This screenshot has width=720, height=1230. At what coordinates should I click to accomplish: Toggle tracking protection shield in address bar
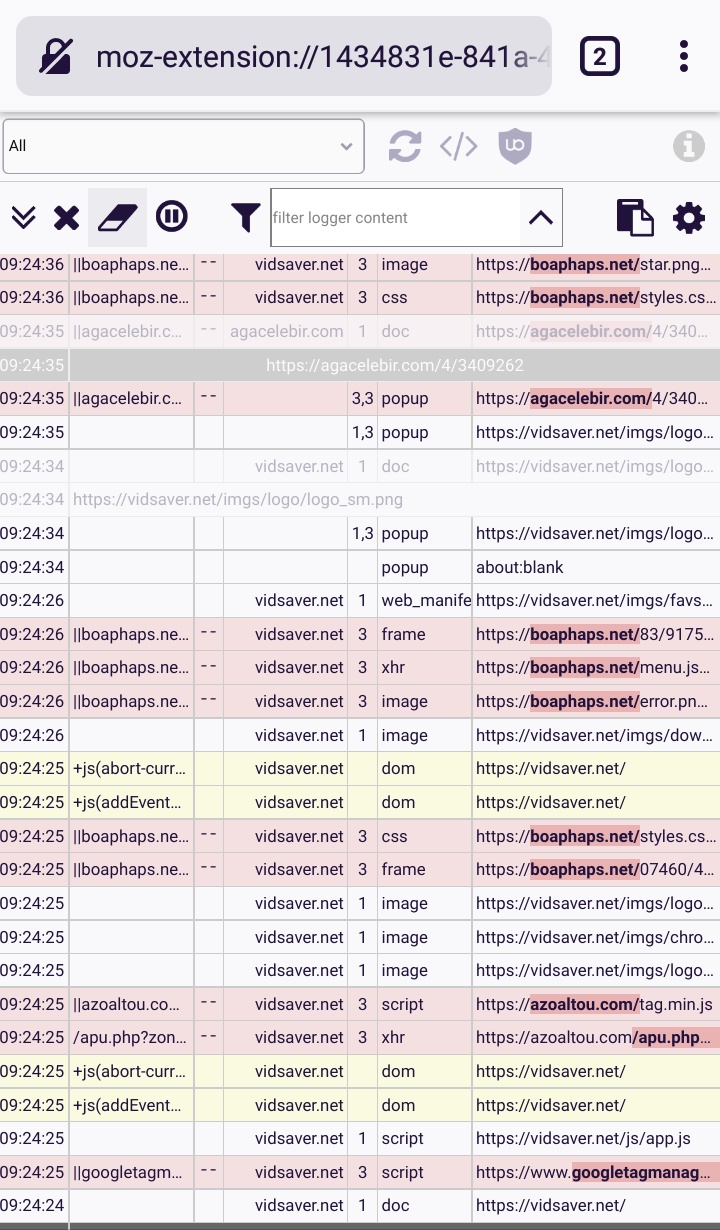(x=56, y=55)
